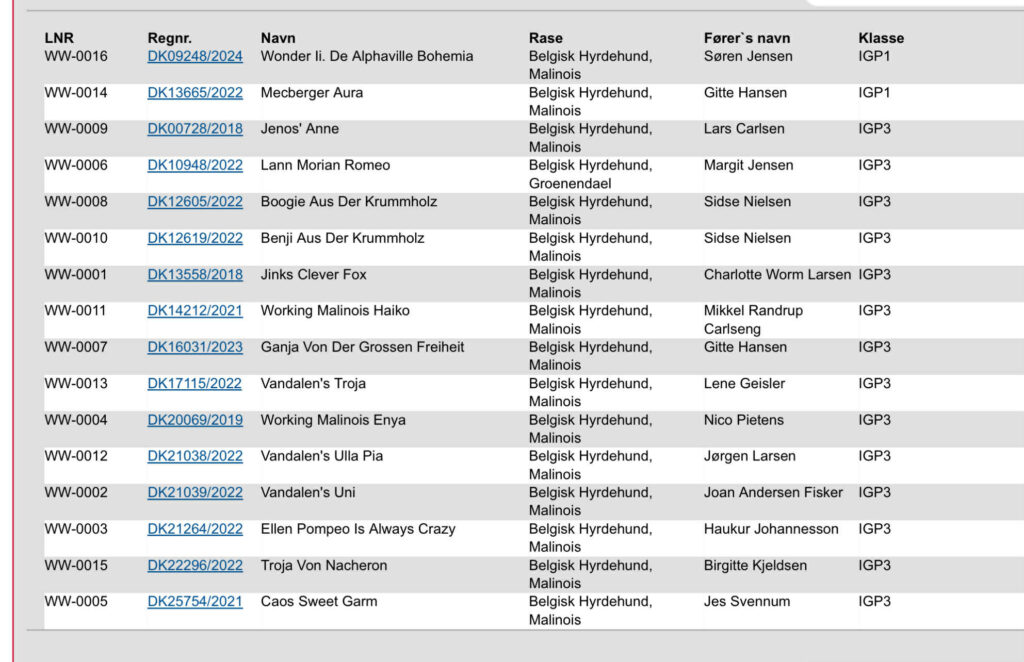Click the Regnr. column header
The height and width of the screenshot is (662, 1024).
[169, 38]
